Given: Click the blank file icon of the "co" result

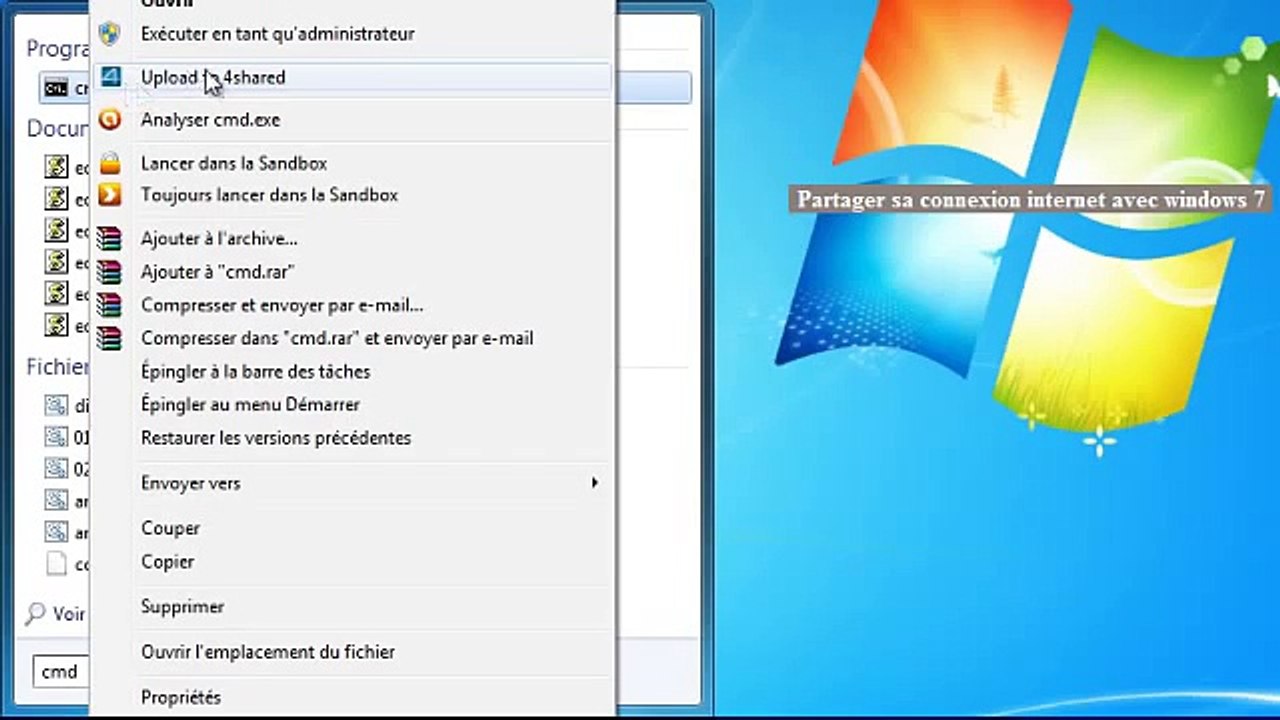Looking at the screenshot, I should pos(56,564).
